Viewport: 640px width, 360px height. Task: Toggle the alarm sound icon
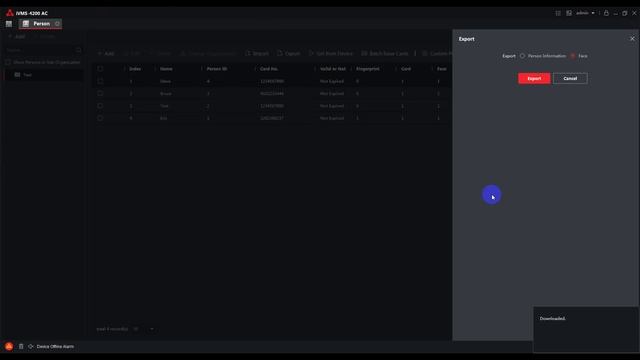[x=31, y=347]
